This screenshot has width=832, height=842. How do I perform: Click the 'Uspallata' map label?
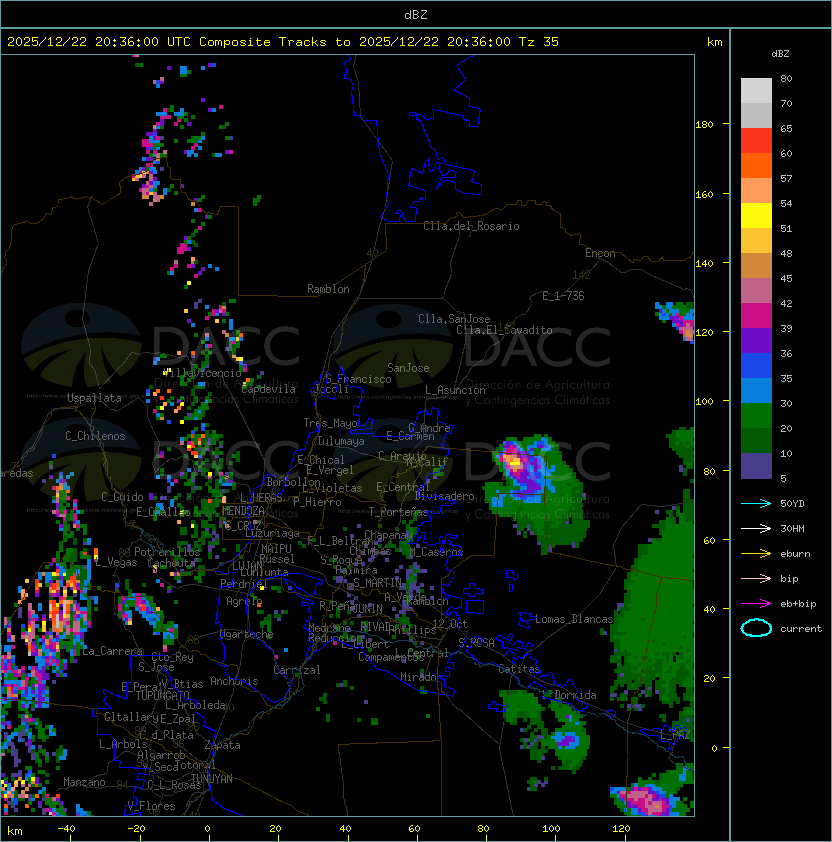click(x=94, y=398)
